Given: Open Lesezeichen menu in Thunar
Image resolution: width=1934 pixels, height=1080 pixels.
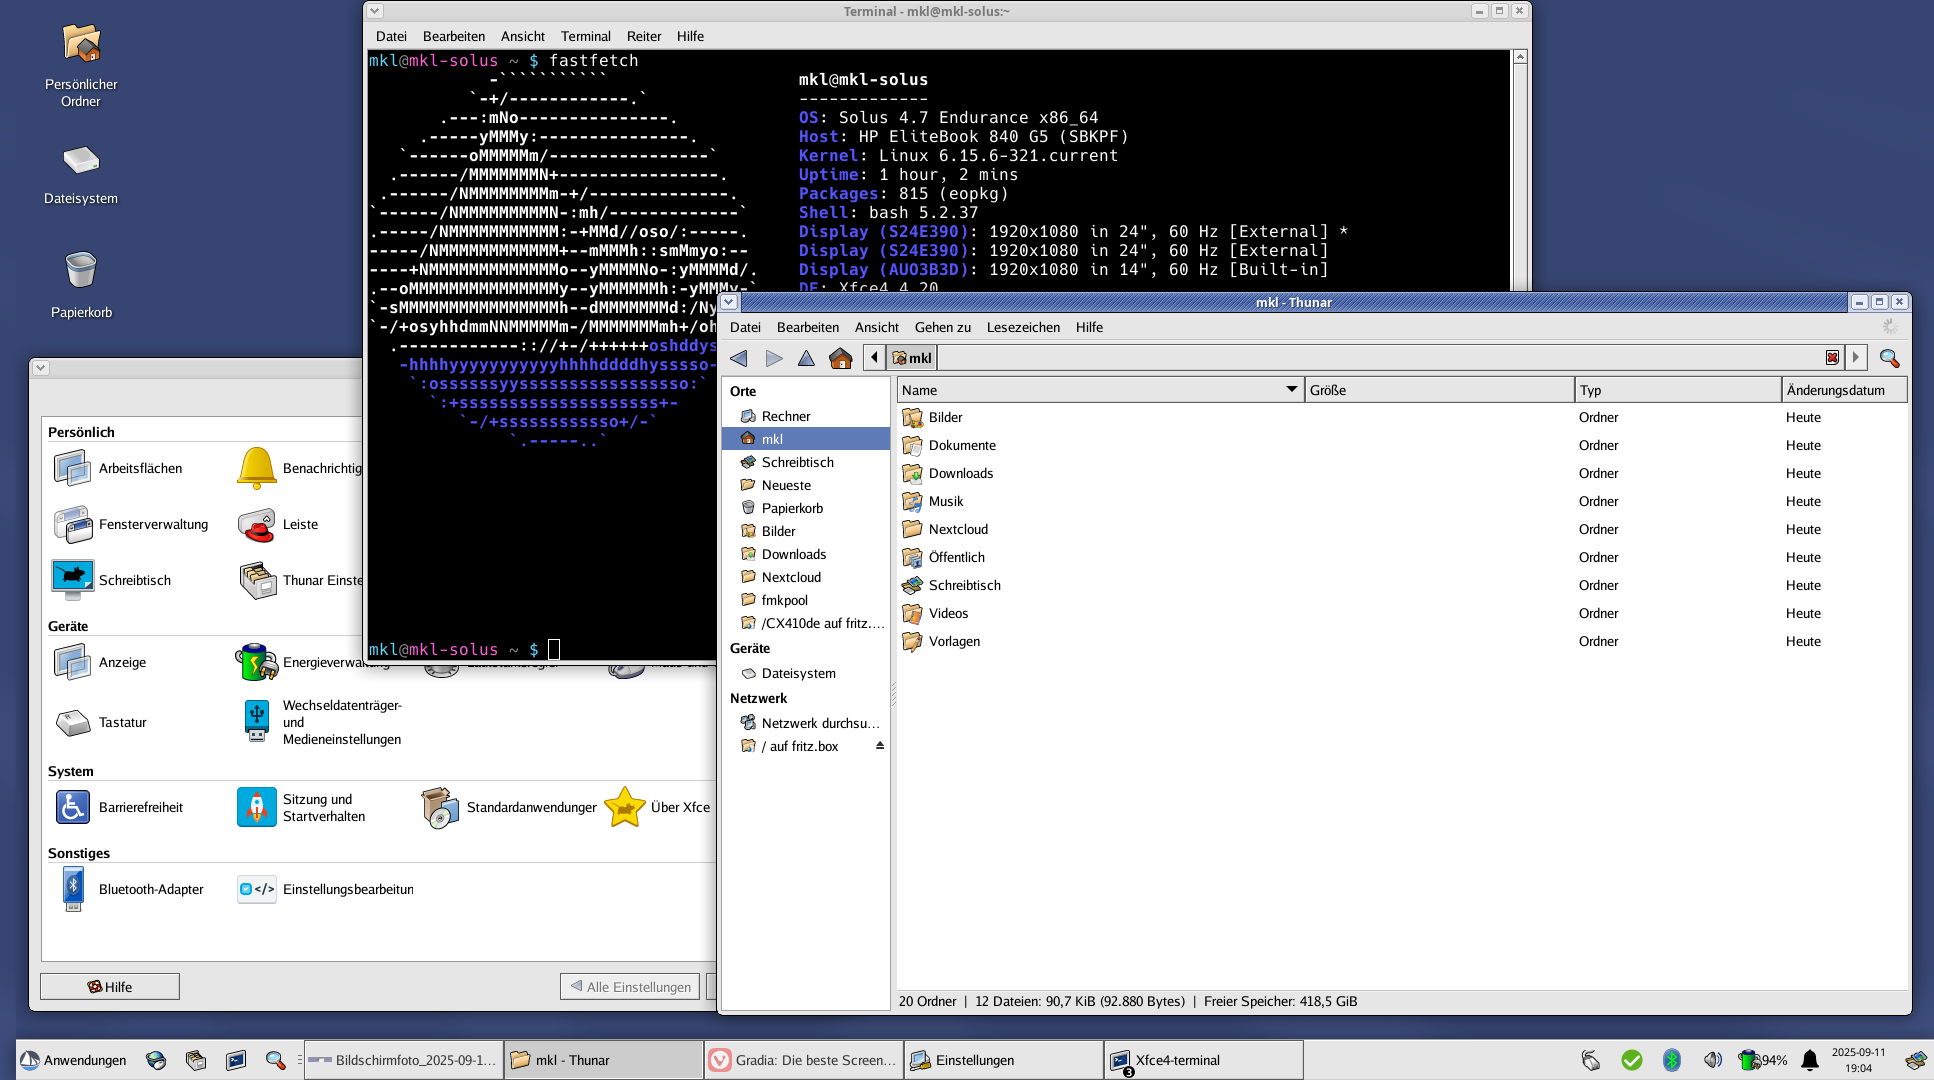Looking at the screenshot, I should [1023, 327].
